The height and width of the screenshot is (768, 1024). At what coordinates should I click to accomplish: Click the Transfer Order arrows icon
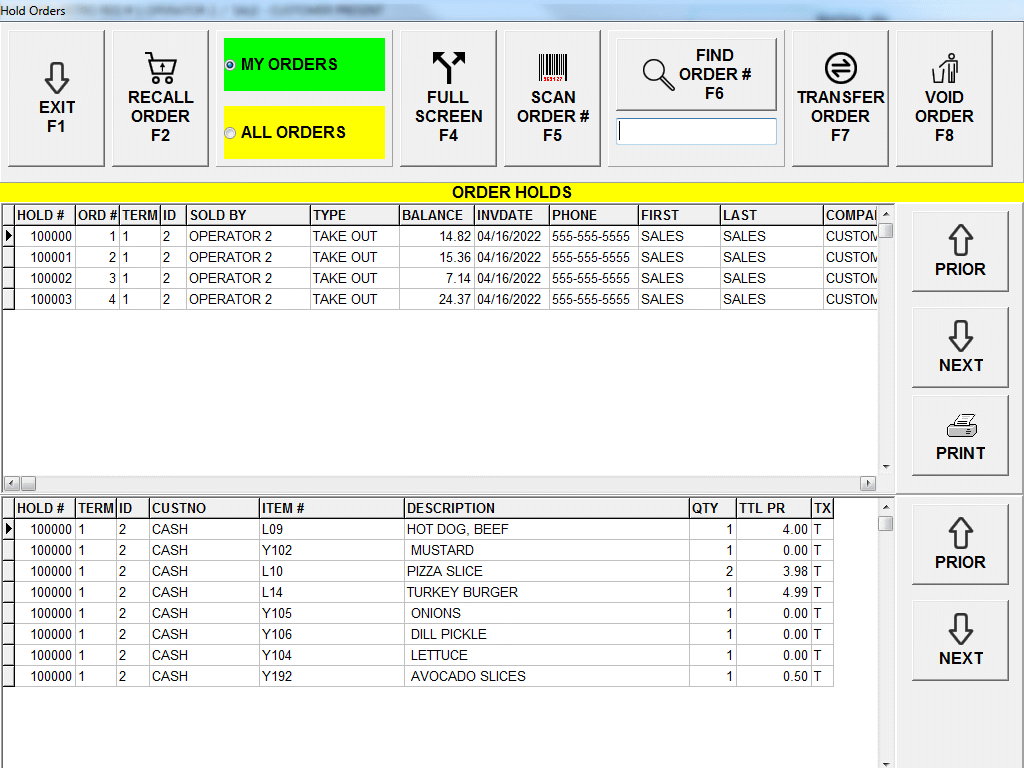840,68
